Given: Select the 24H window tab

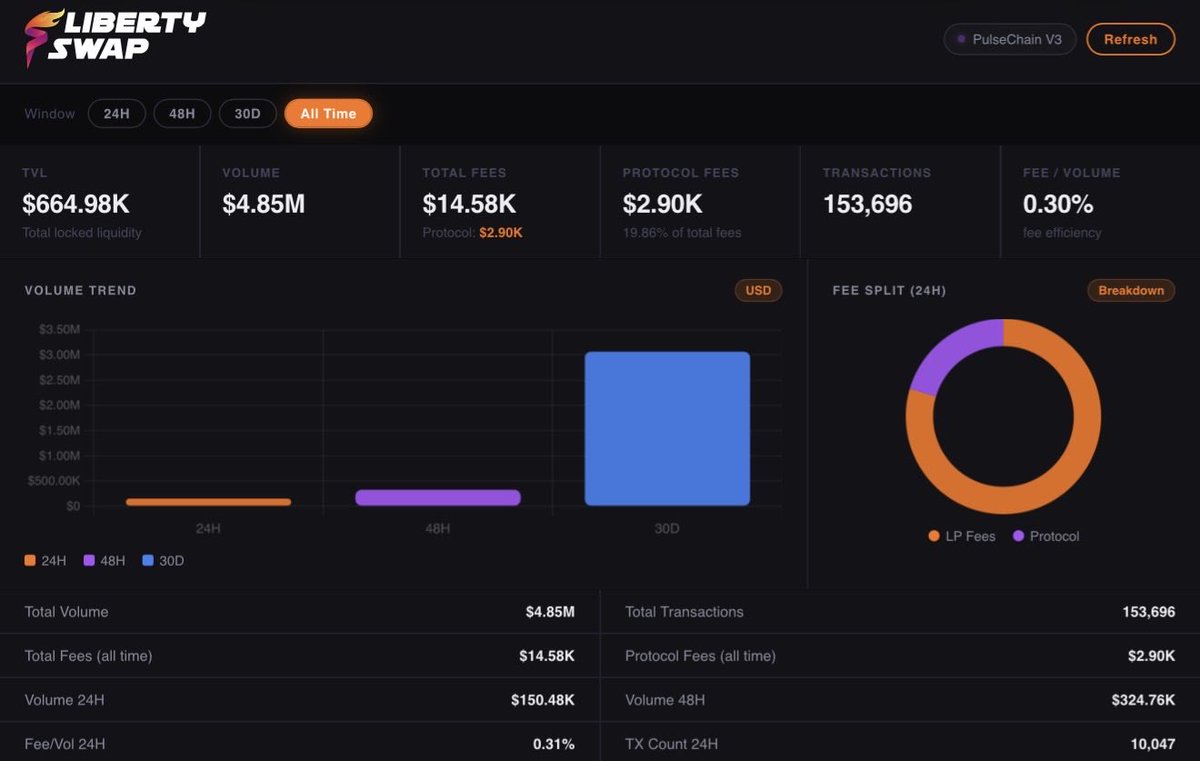Looking at the screenshot, I should coord(117,114).
